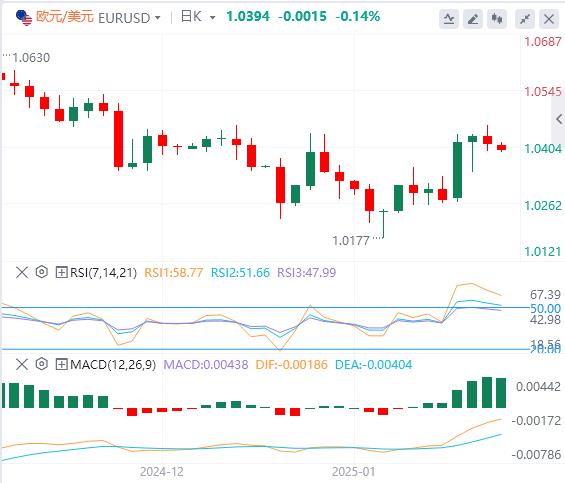Select the DEA:-0.00404 value

373,365
